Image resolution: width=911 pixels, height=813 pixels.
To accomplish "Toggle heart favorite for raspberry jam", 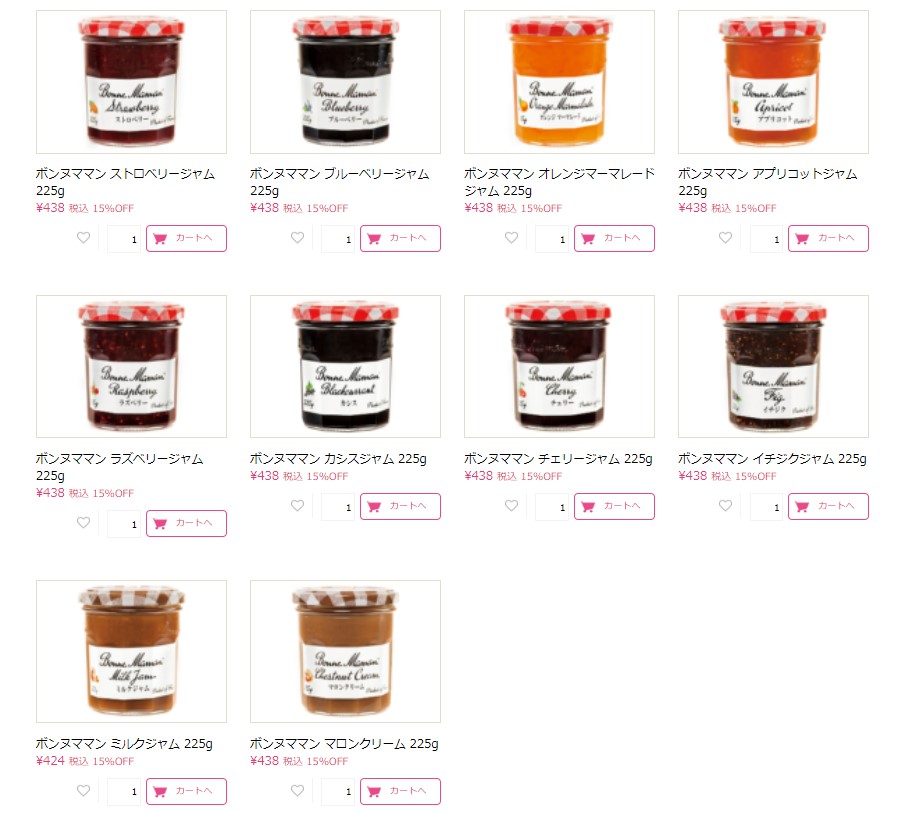I will (x=84, y=522).
